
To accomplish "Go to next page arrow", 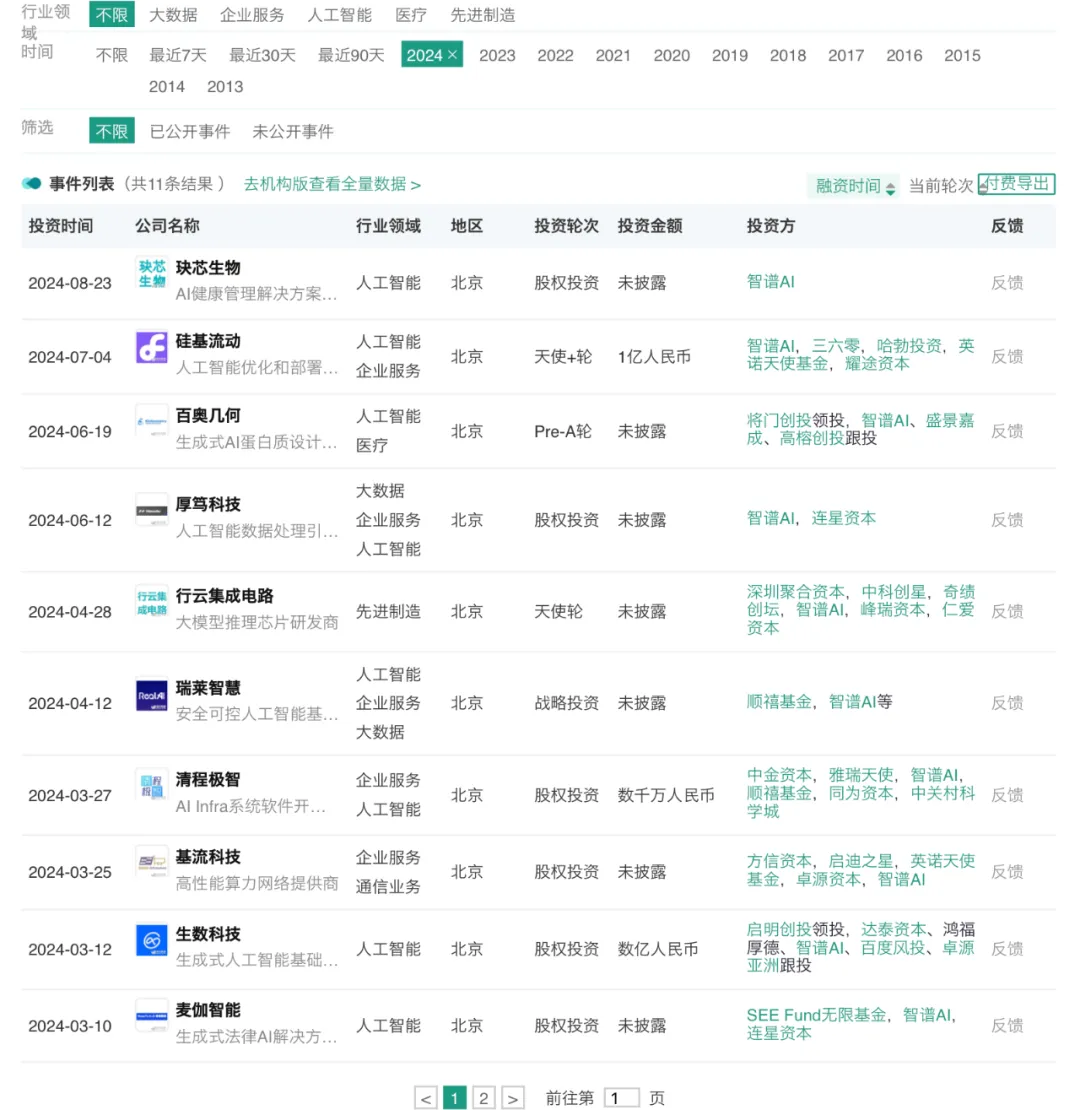I will pos(513,1098).
